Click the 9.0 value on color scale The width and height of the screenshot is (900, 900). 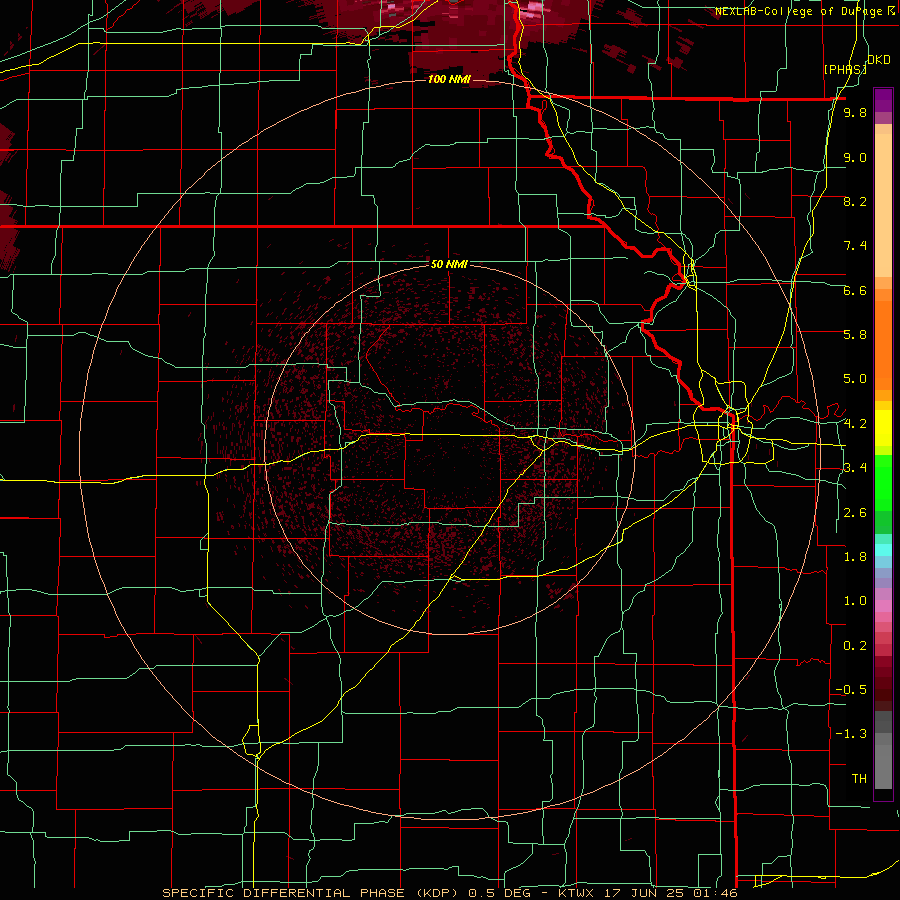(855, 157)
